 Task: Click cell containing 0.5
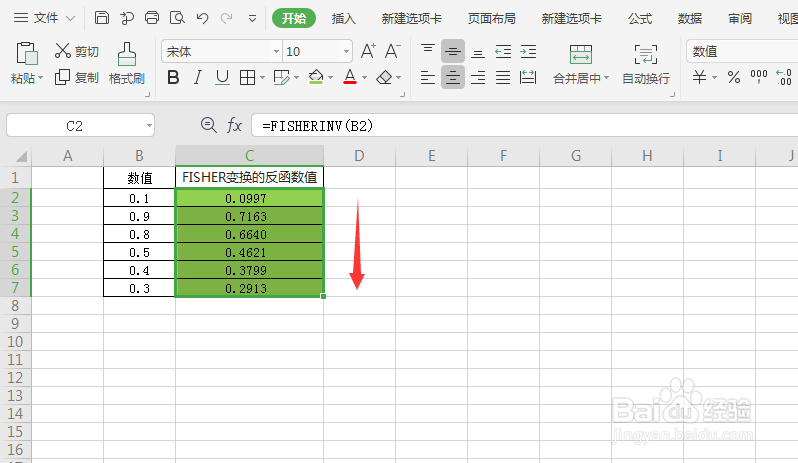pos(139,252)
